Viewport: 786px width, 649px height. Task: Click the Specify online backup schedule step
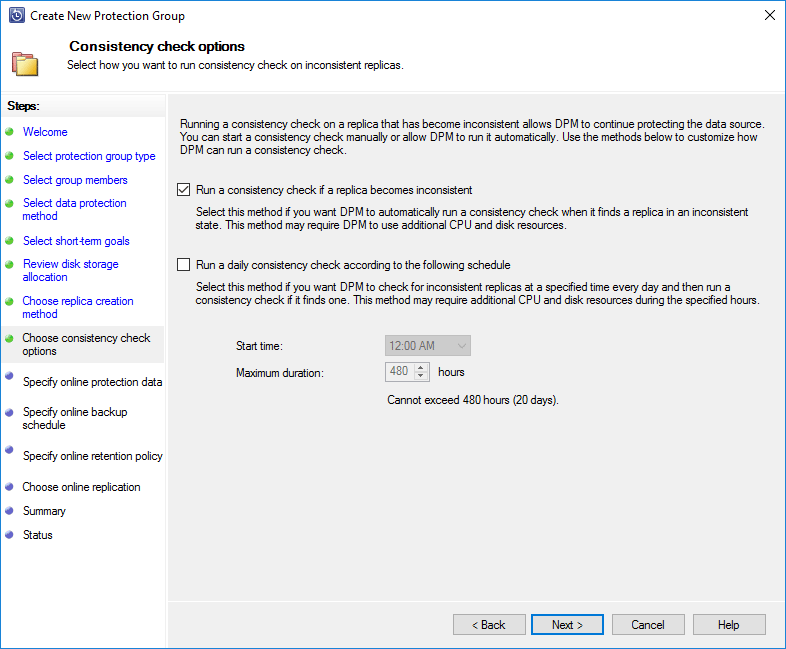[x=75, y=418]
